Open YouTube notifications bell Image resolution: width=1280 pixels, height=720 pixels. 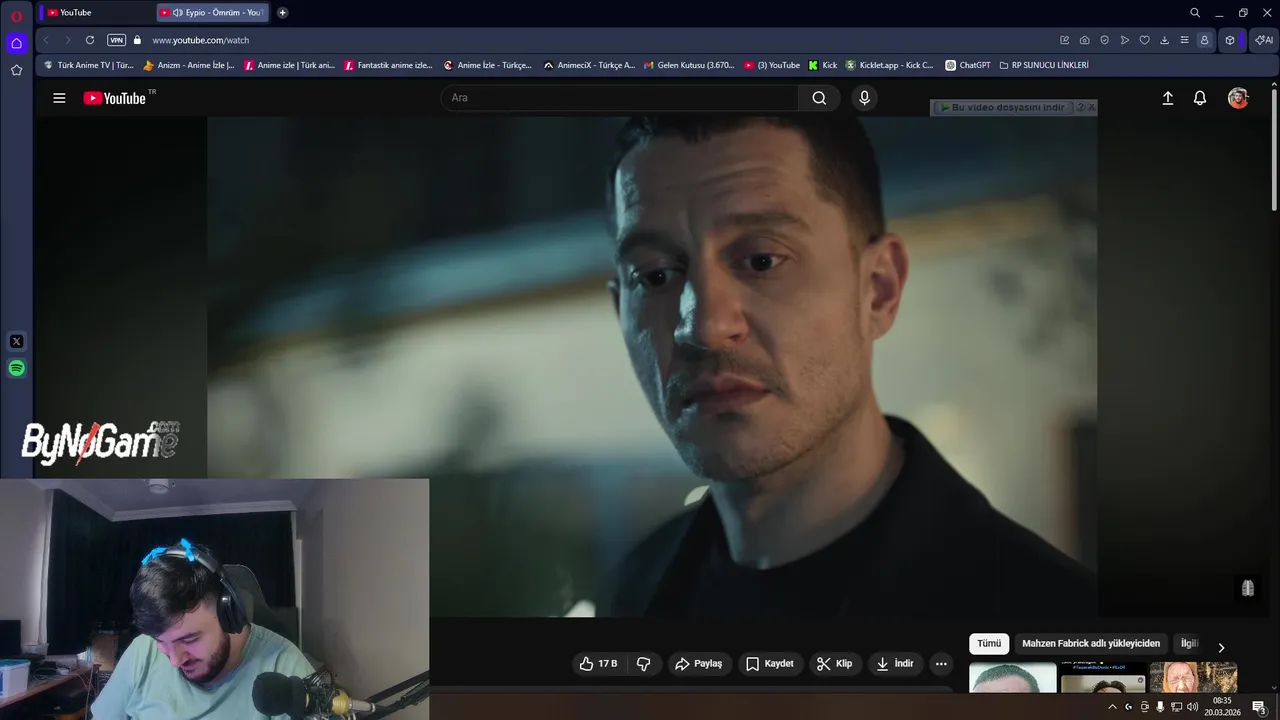[1200, 98]
